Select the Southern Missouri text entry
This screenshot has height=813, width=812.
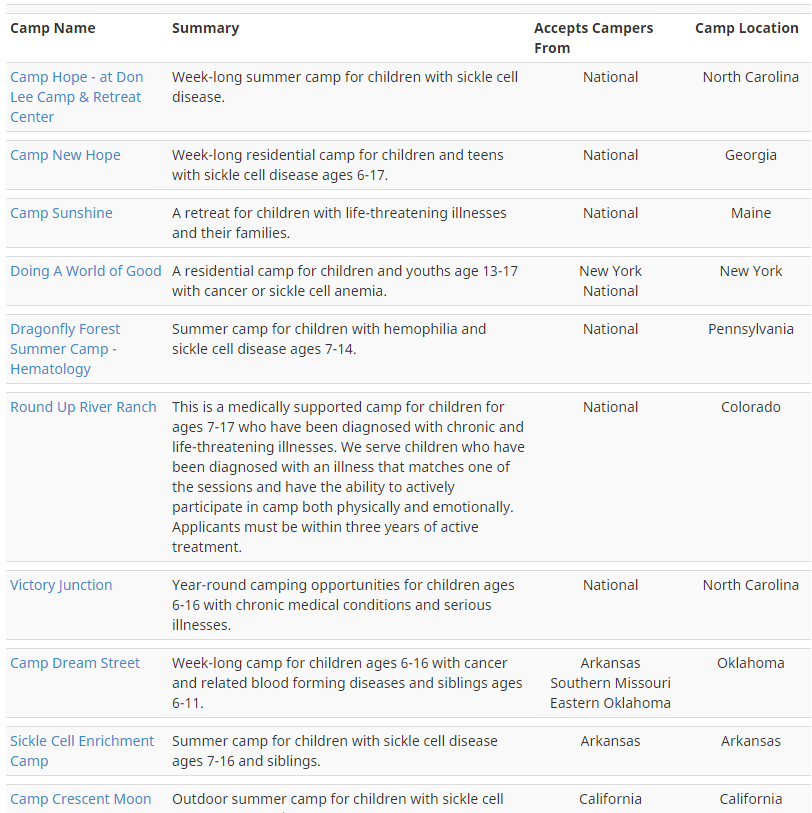click(x=610, y=683)
